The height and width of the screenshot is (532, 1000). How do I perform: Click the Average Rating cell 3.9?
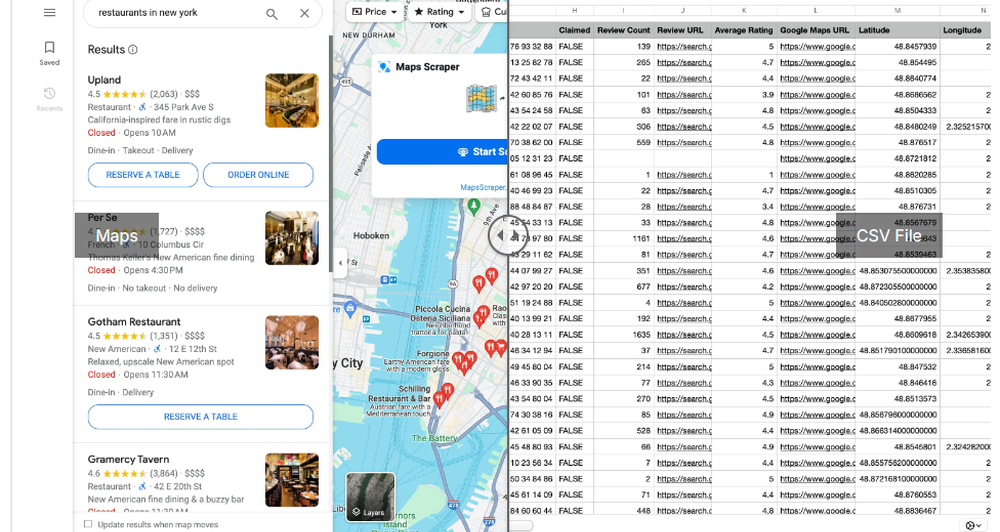[744, 94]
